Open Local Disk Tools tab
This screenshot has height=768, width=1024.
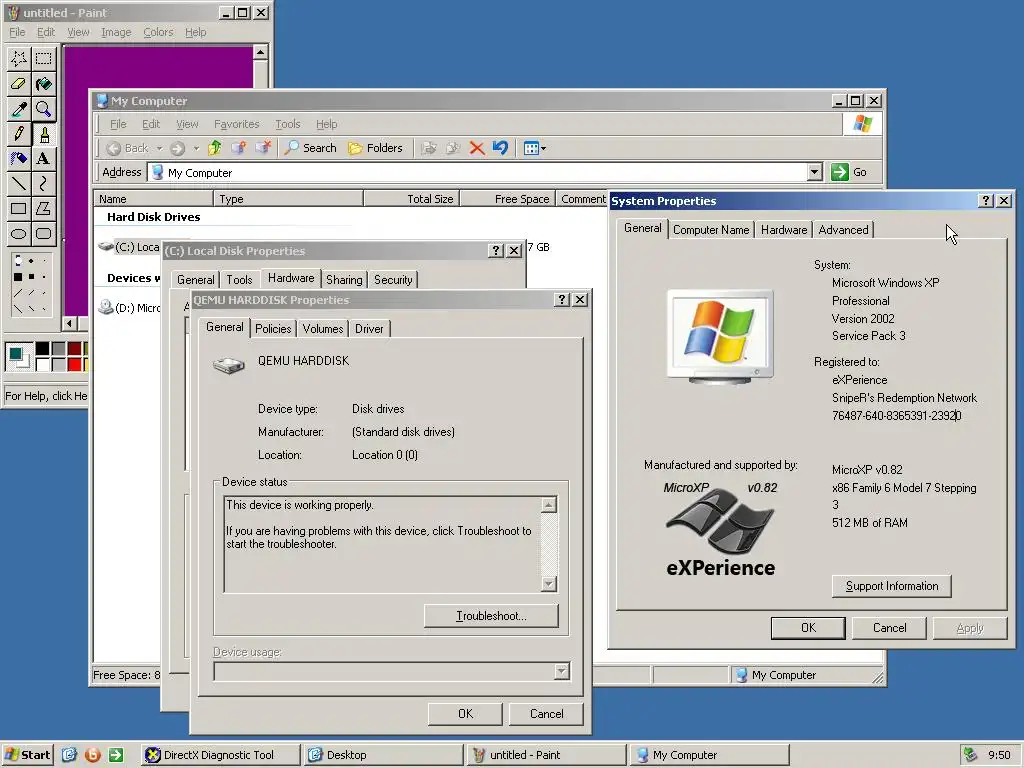click(239, 280)
